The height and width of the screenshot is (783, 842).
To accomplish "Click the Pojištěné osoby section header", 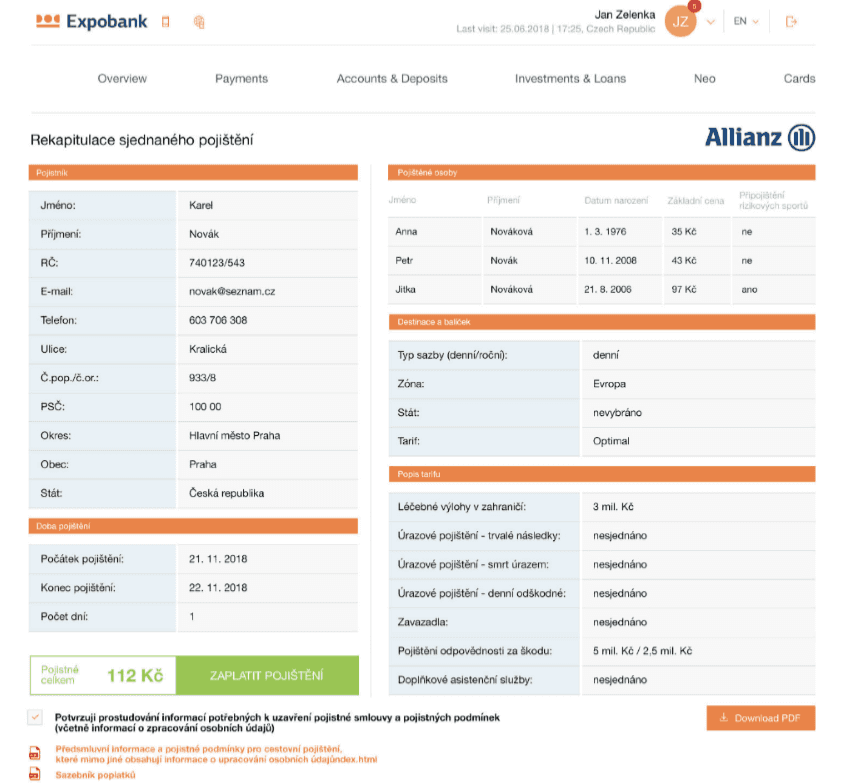I will 602,172.
